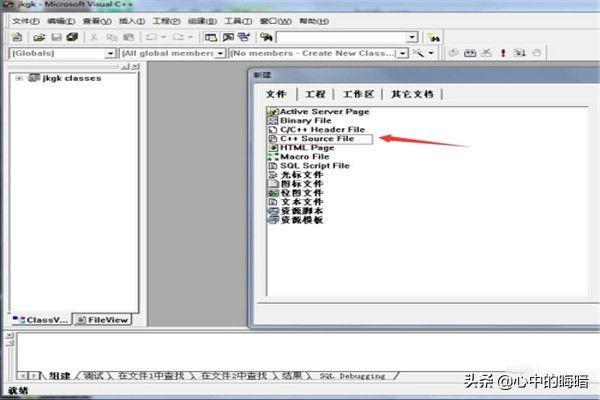Click the Active Server Page file icon

272,111
